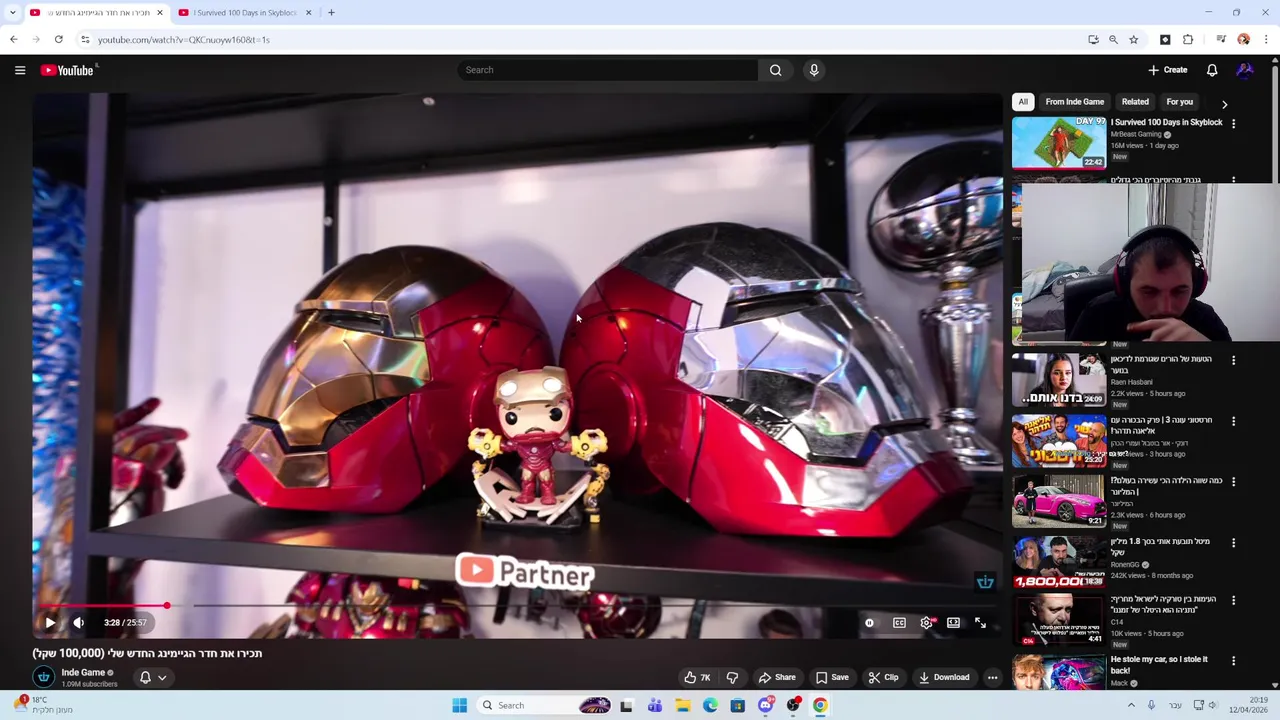Close the I Survived 100 Days tab
Viewport: 1280px width, 720px height.
(x=308, y=13)
